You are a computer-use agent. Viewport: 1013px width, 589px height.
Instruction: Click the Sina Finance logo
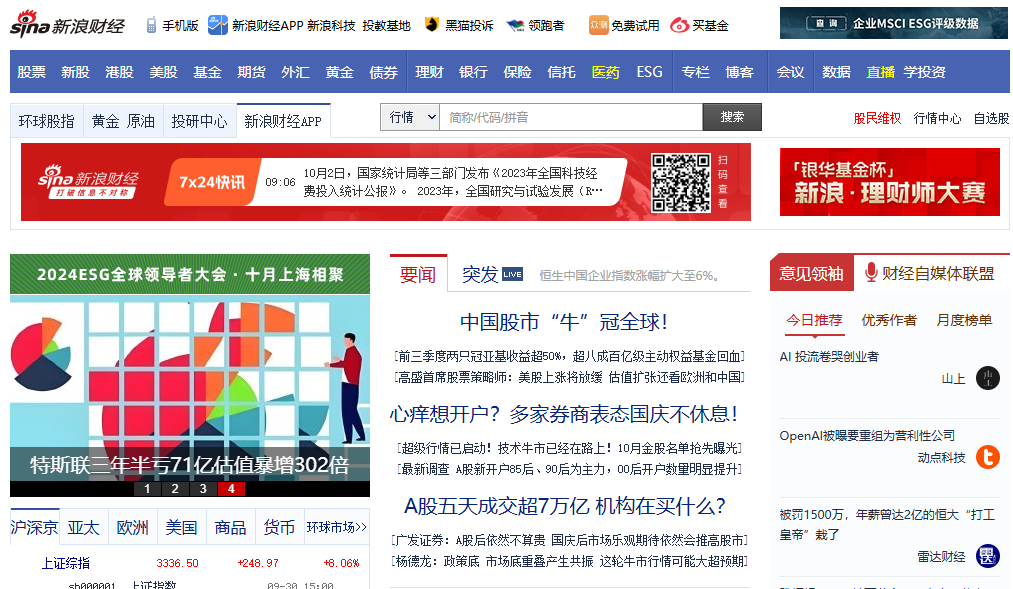click(x=67, y=25)
